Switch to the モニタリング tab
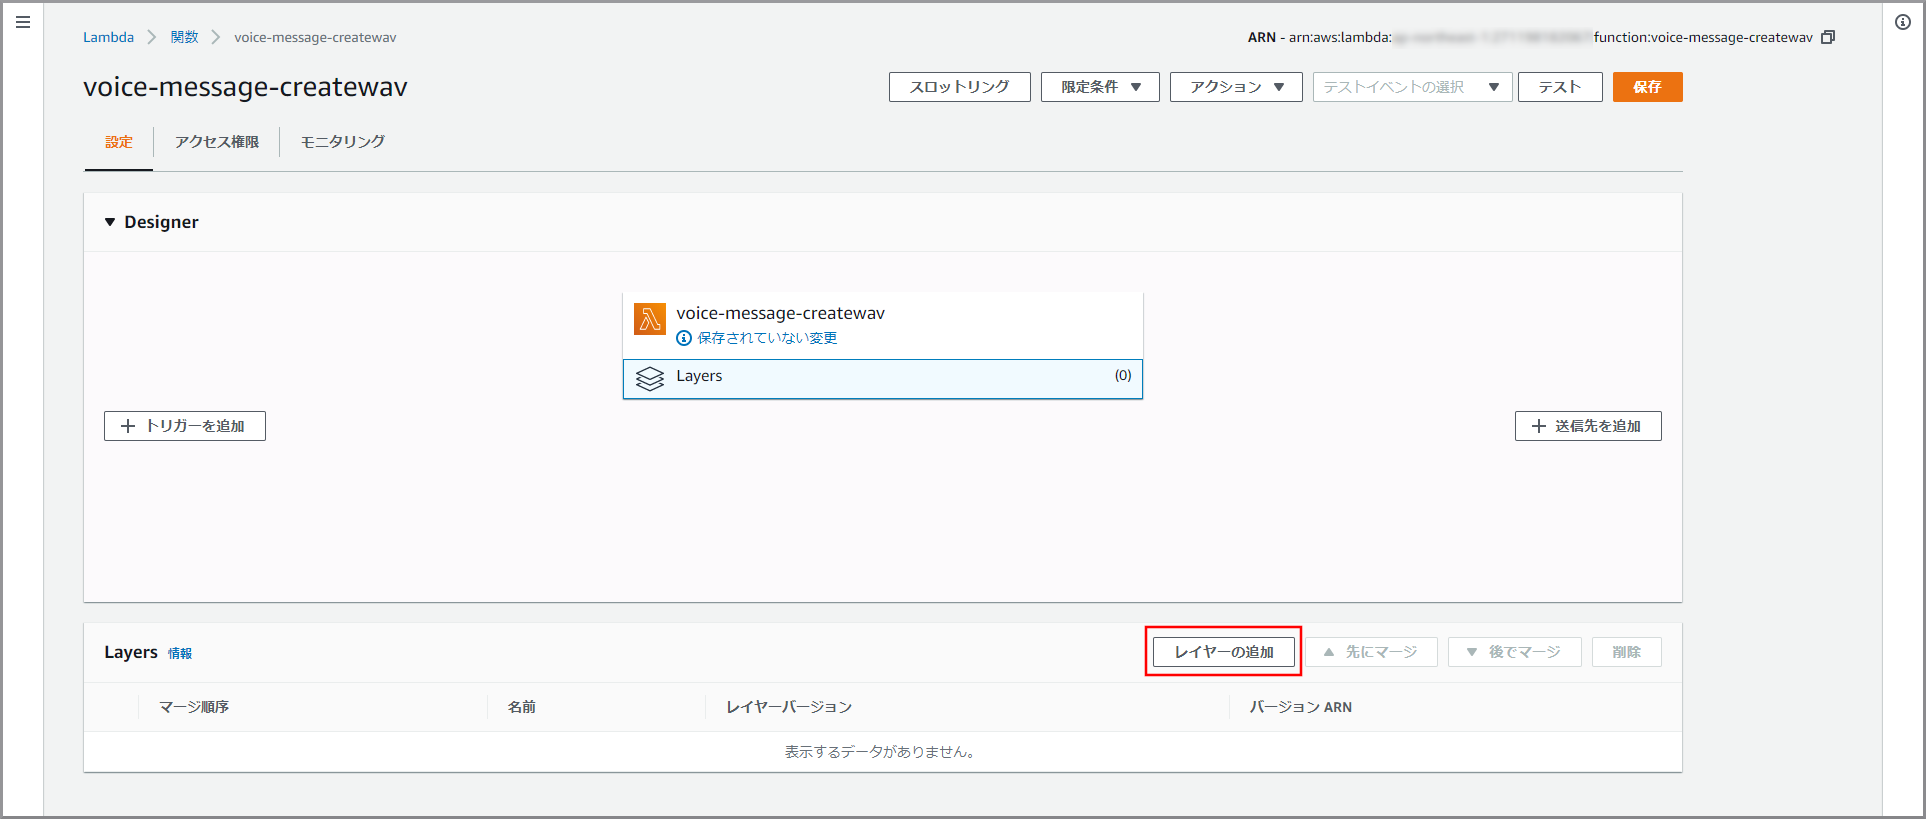The width and height of the screenshot is (1926, 819). (x=343, y=142)
